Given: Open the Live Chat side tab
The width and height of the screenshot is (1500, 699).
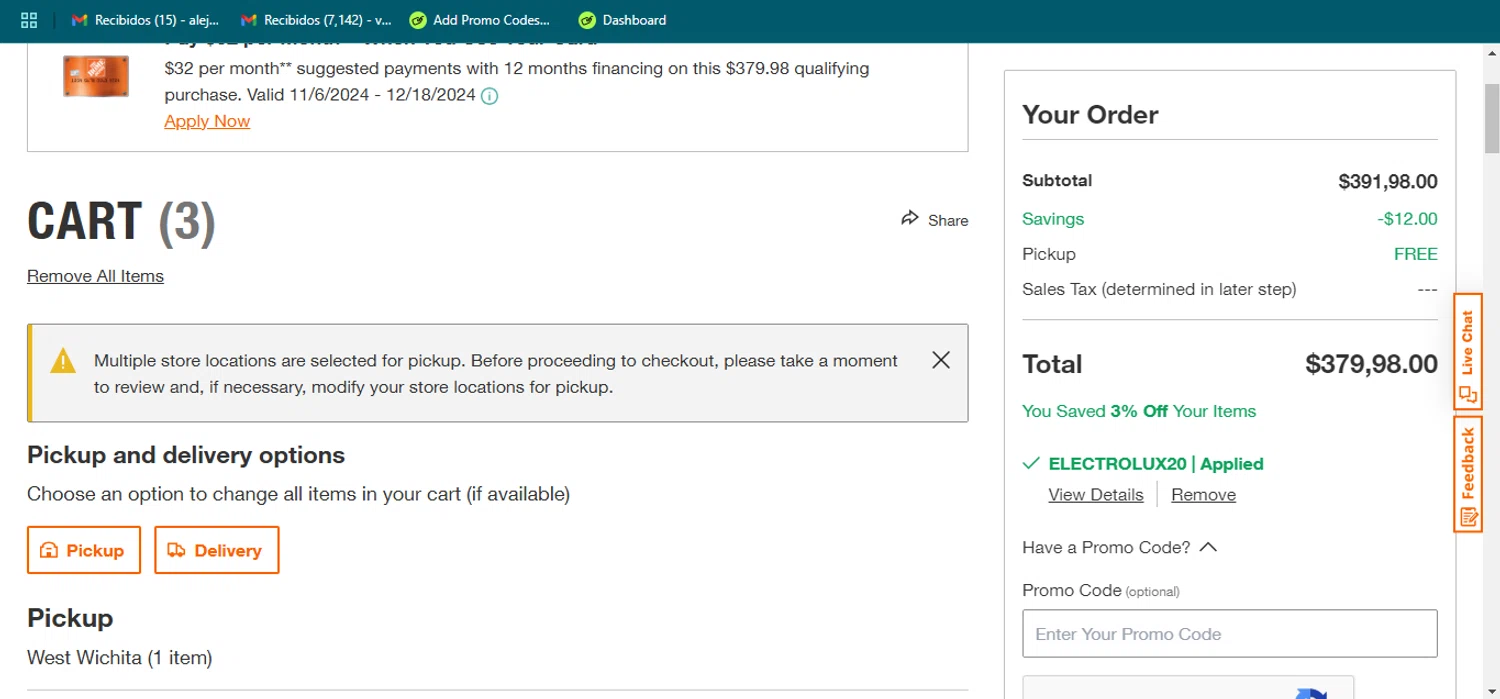Looking at the screenshot, I should point(1467,351).
